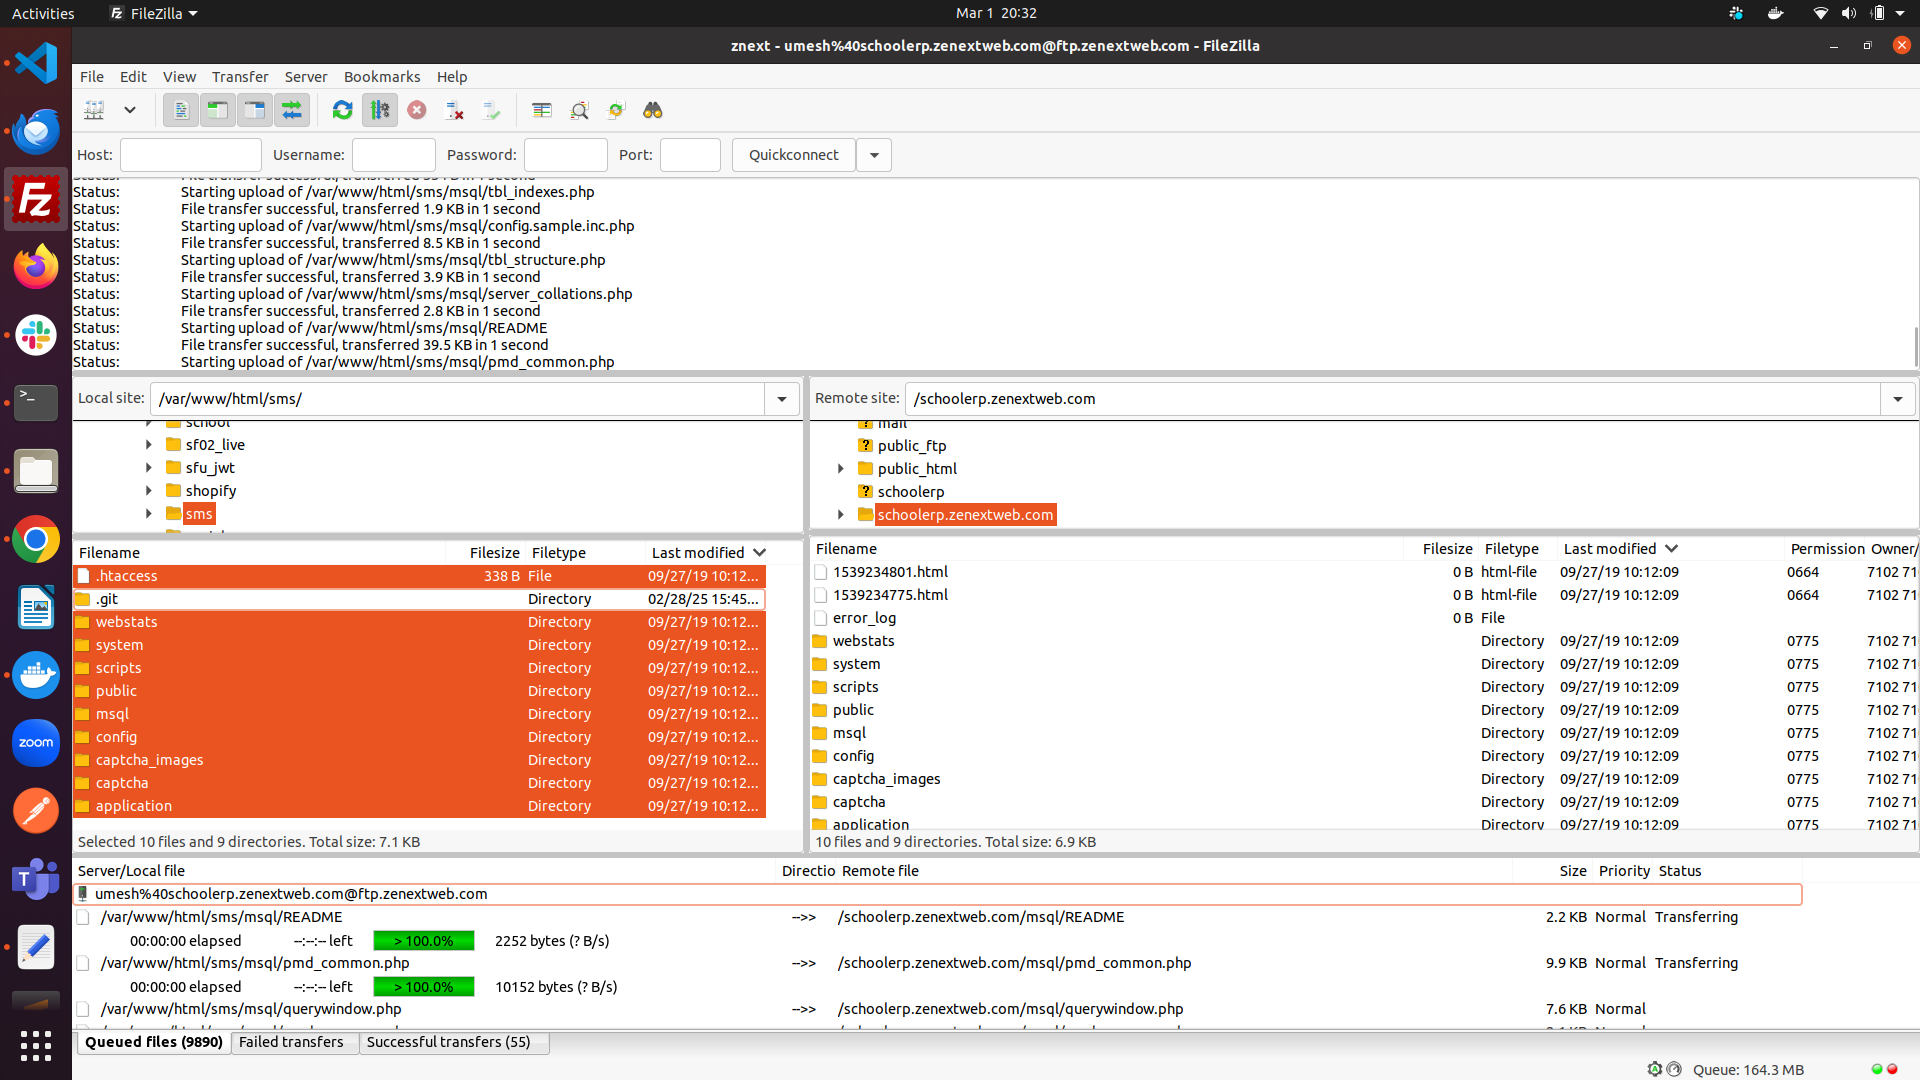Click the Quickconnect button

point(794,155)
